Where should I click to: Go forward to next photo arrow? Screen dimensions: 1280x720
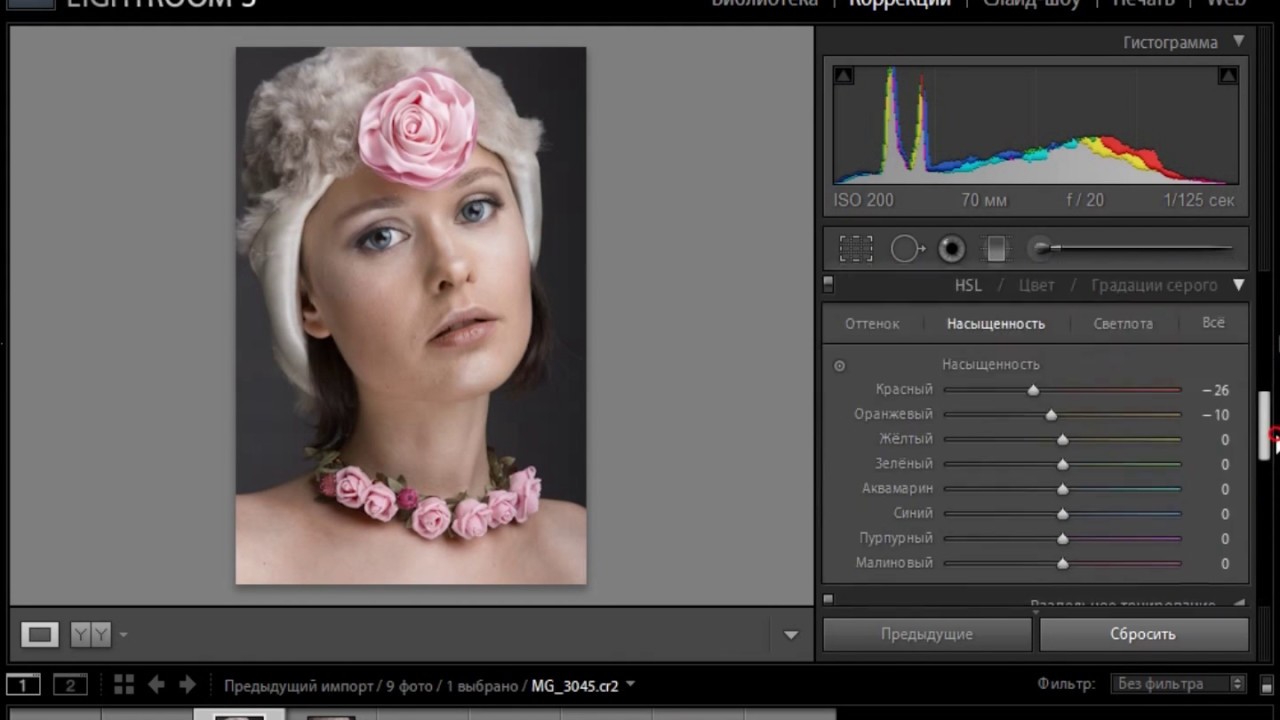(x=187, y=685)
